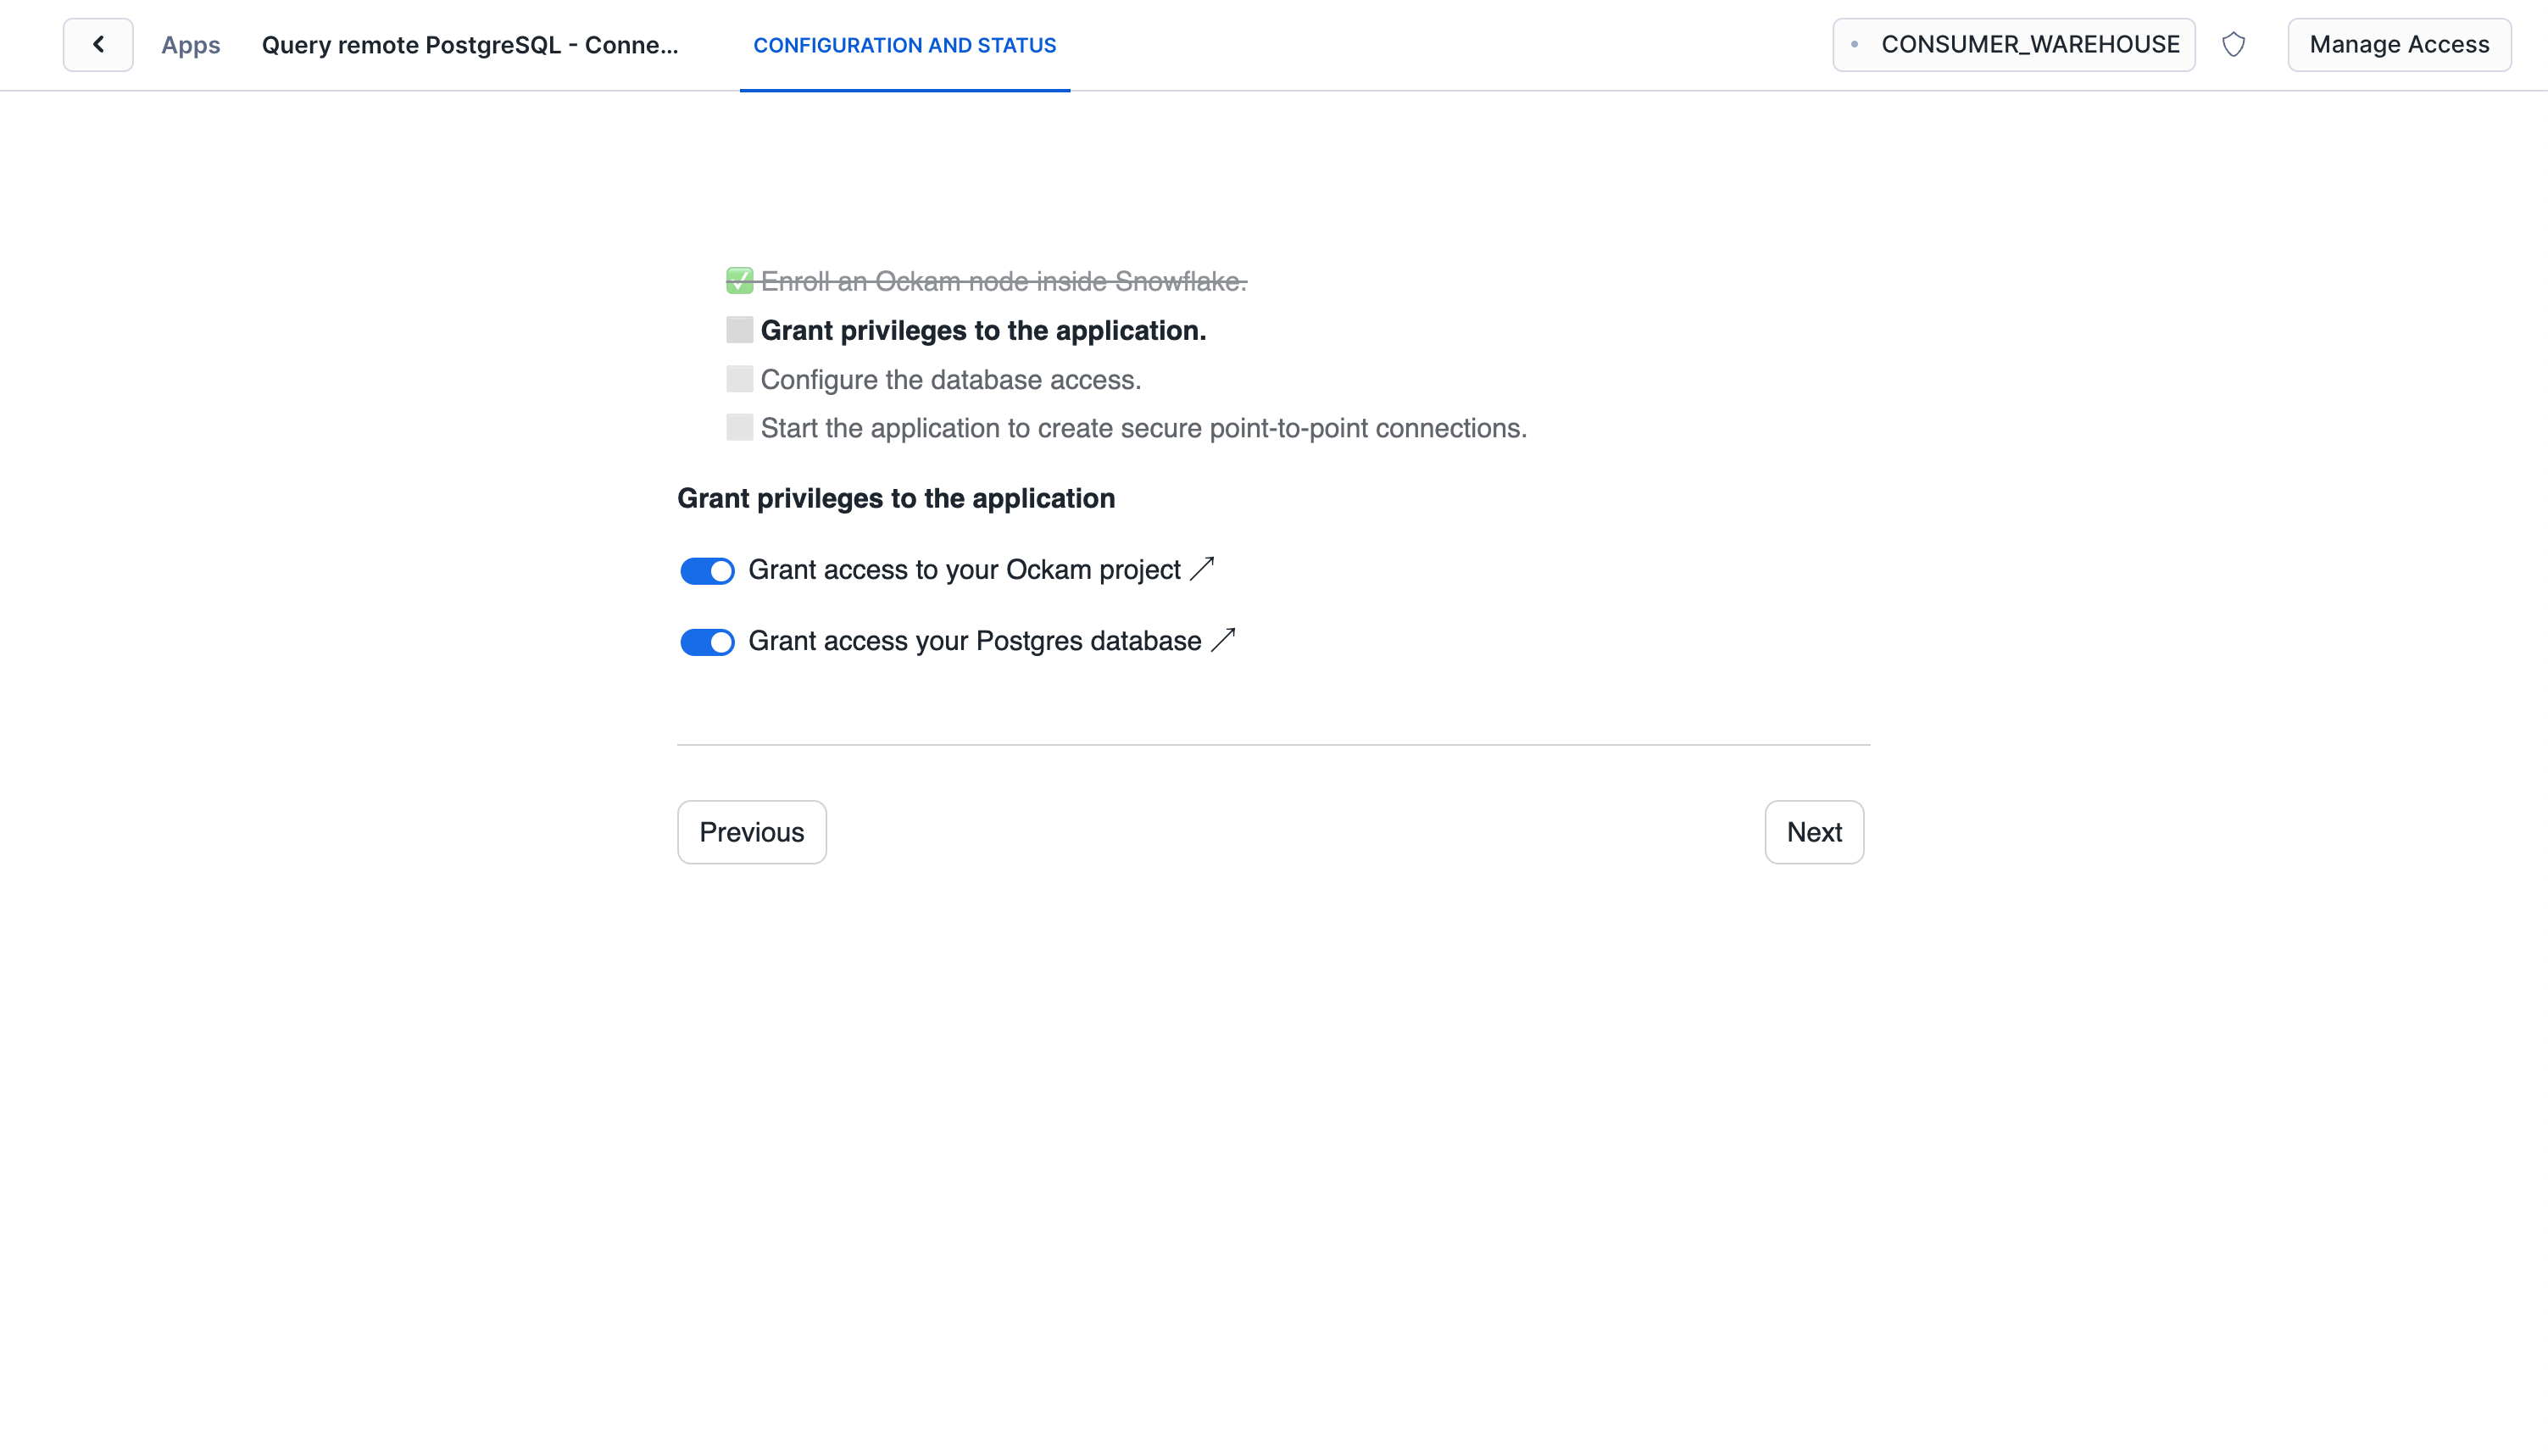Viewport: 2548px width, 1456px height.
Task: Click green checkmark for Enroll Ockam node
Action: 739,281
